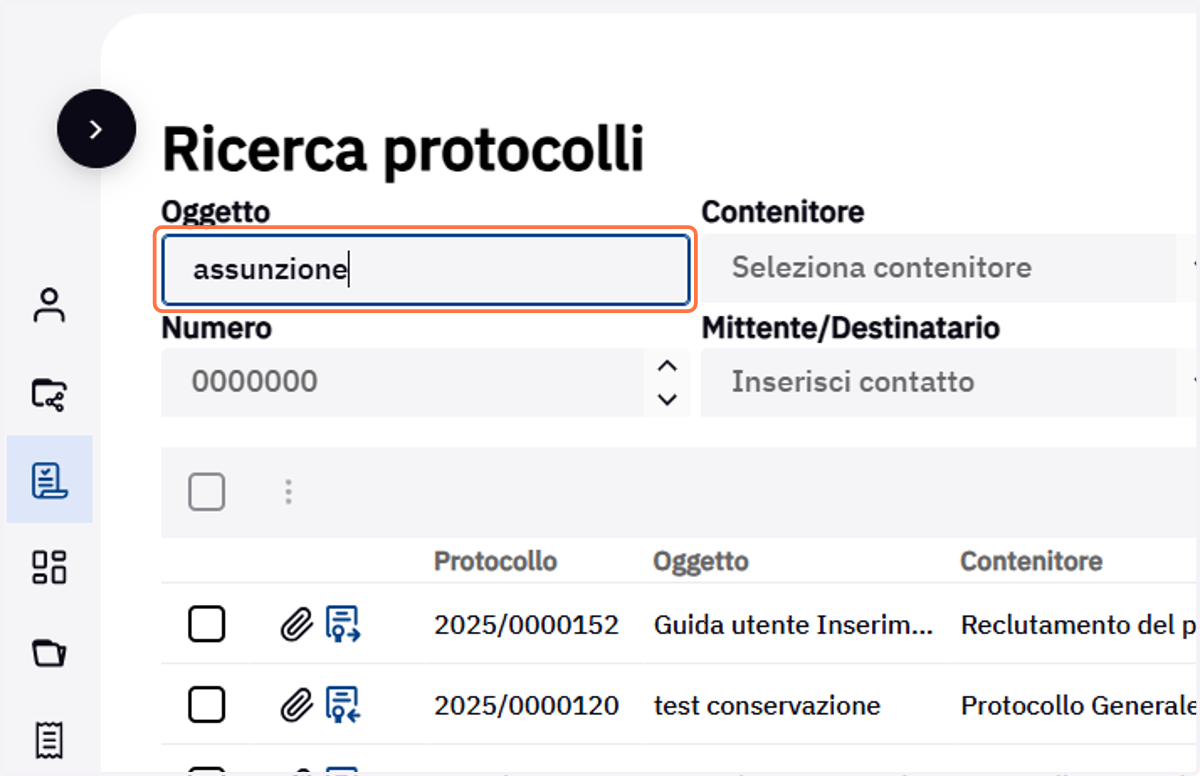Viewport: 1200px width, 776px height.
Task: Expand the sidebar with the arrow button
Action: coord(96,129)
